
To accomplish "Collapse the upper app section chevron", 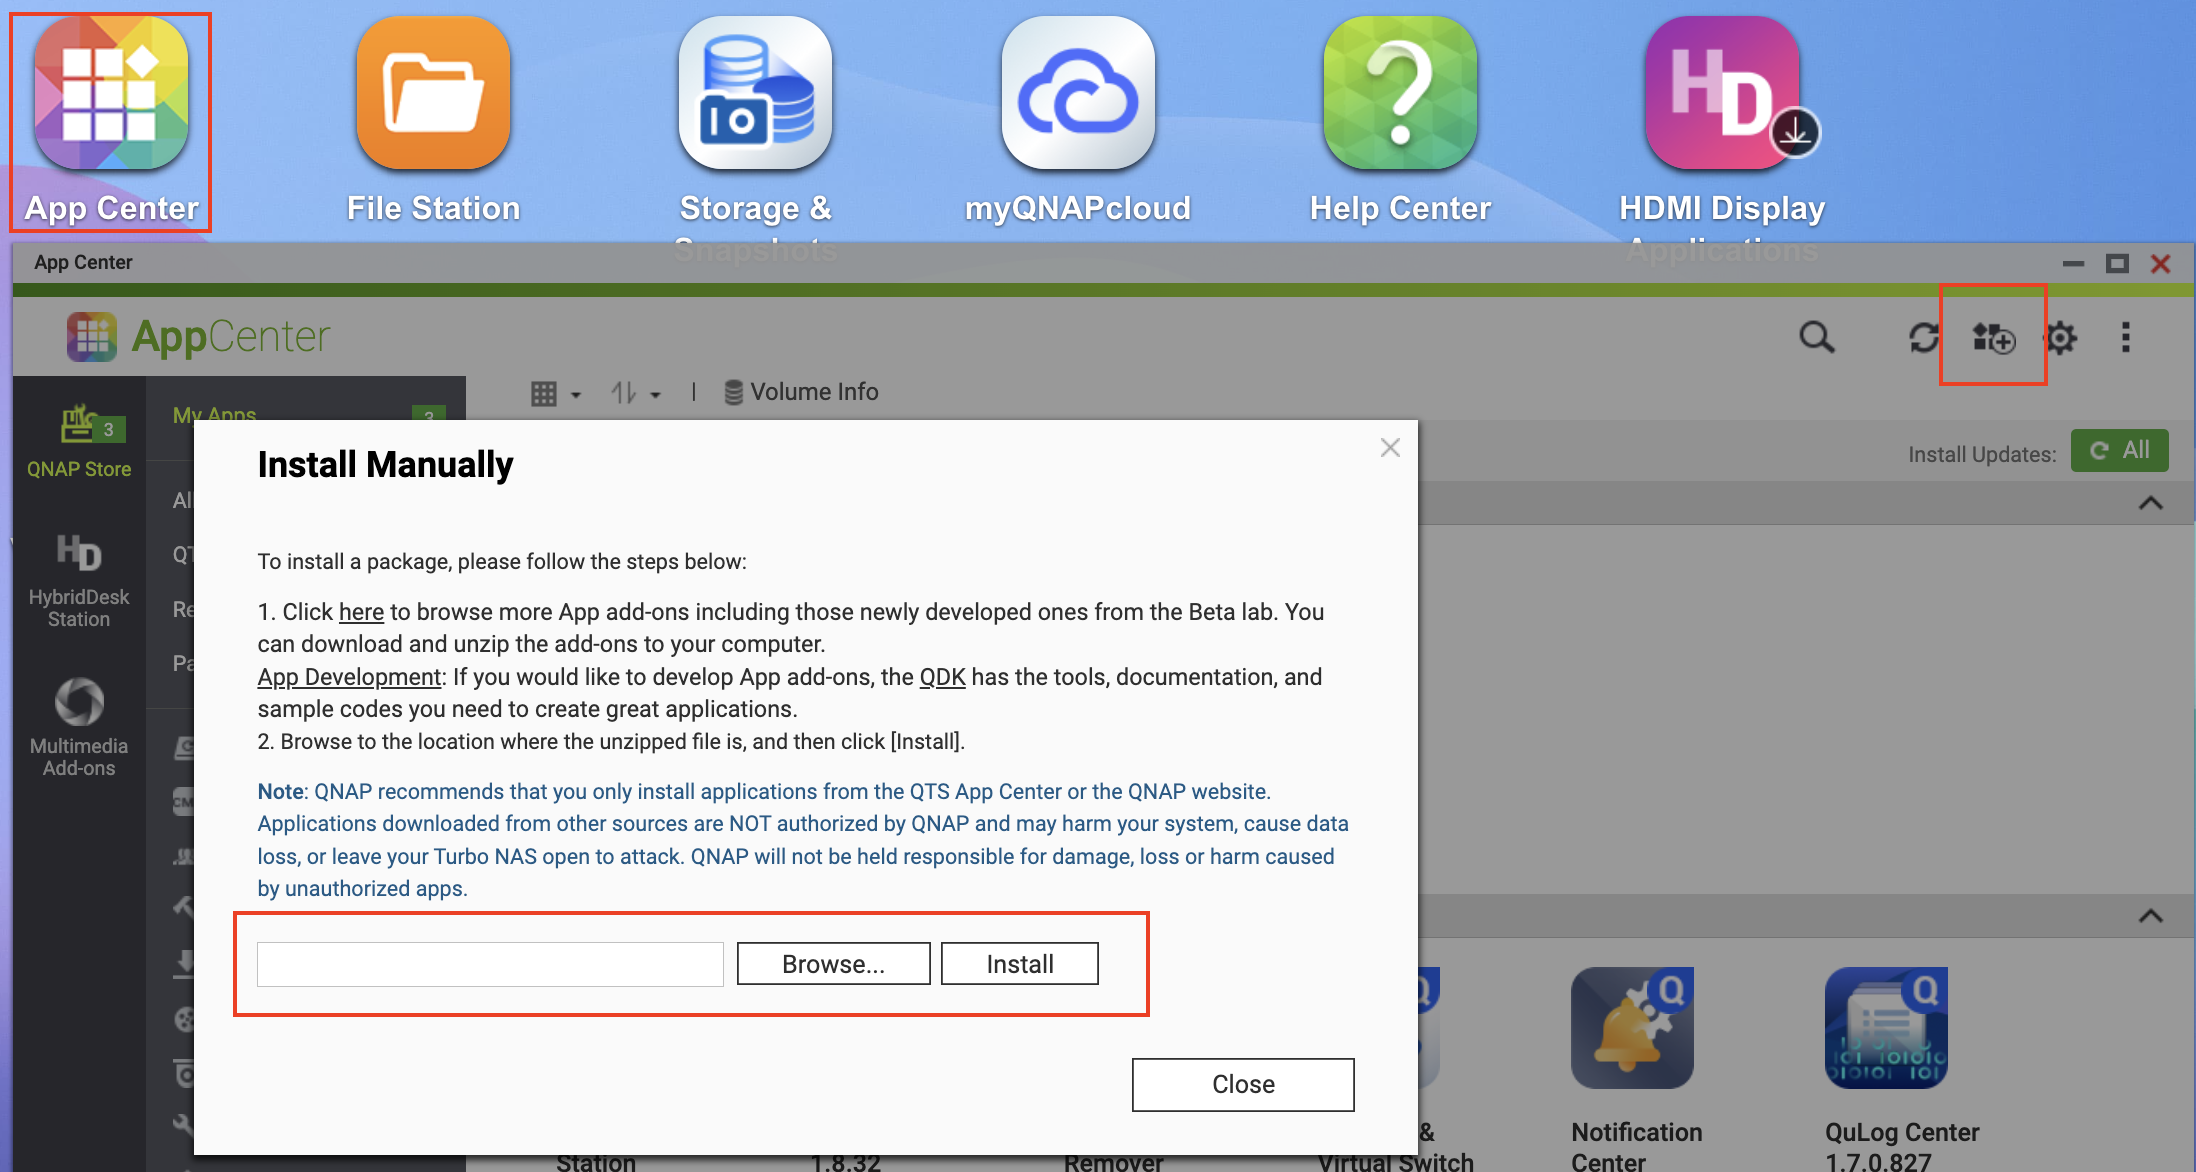I will click(x=2150, y=503).
